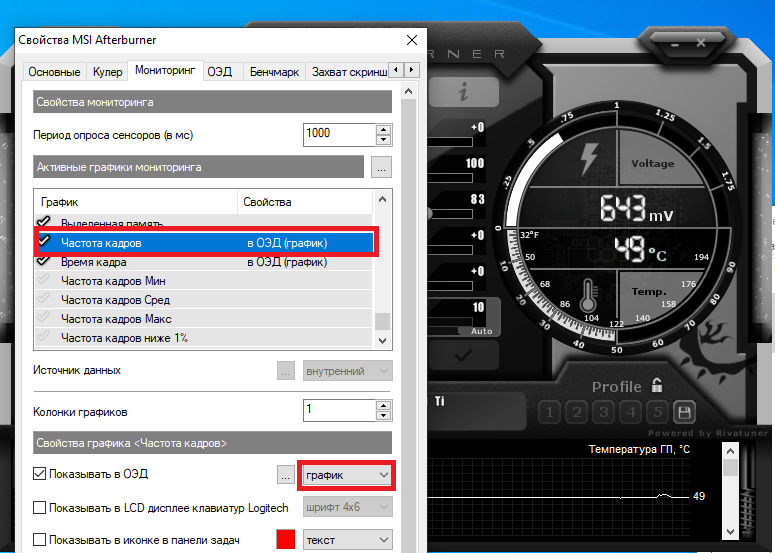Viewport: 775px width, 553px height.
Task: Select Afterburner profile slot 2
Action: coord(577,412)
